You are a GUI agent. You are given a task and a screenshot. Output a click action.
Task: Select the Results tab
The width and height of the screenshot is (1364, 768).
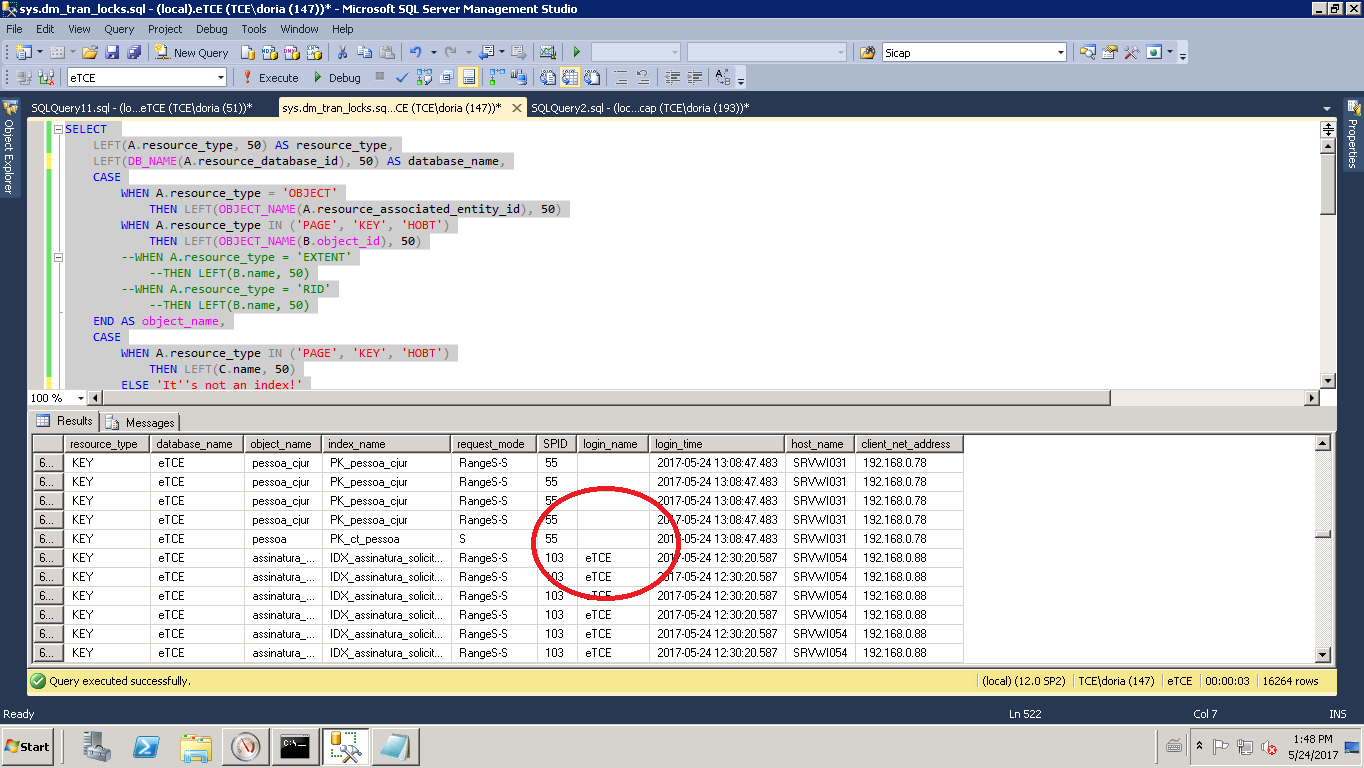click(x=65, y=421)
